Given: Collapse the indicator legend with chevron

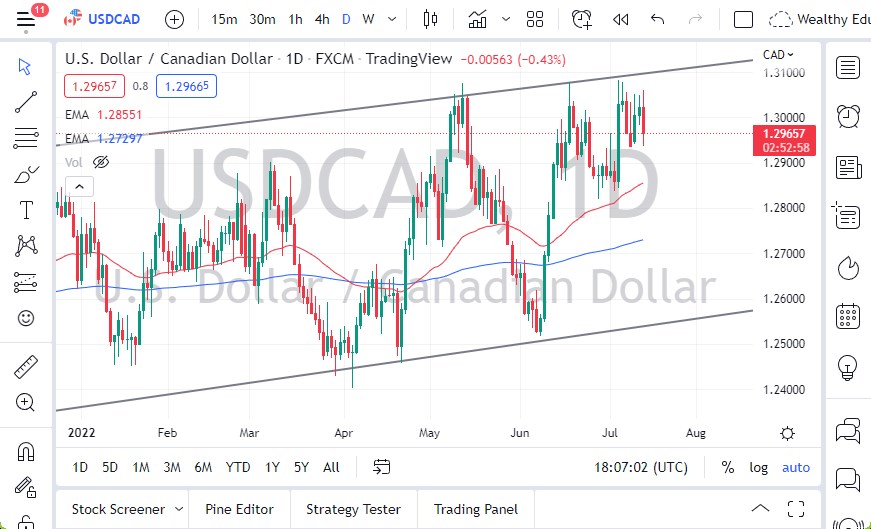Looking at the screenshot, I should (79, 187).
